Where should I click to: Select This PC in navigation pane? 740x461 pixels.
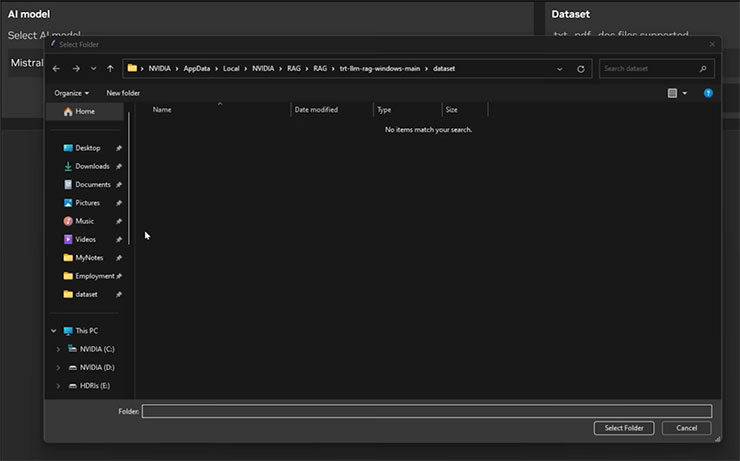[87, 331]
